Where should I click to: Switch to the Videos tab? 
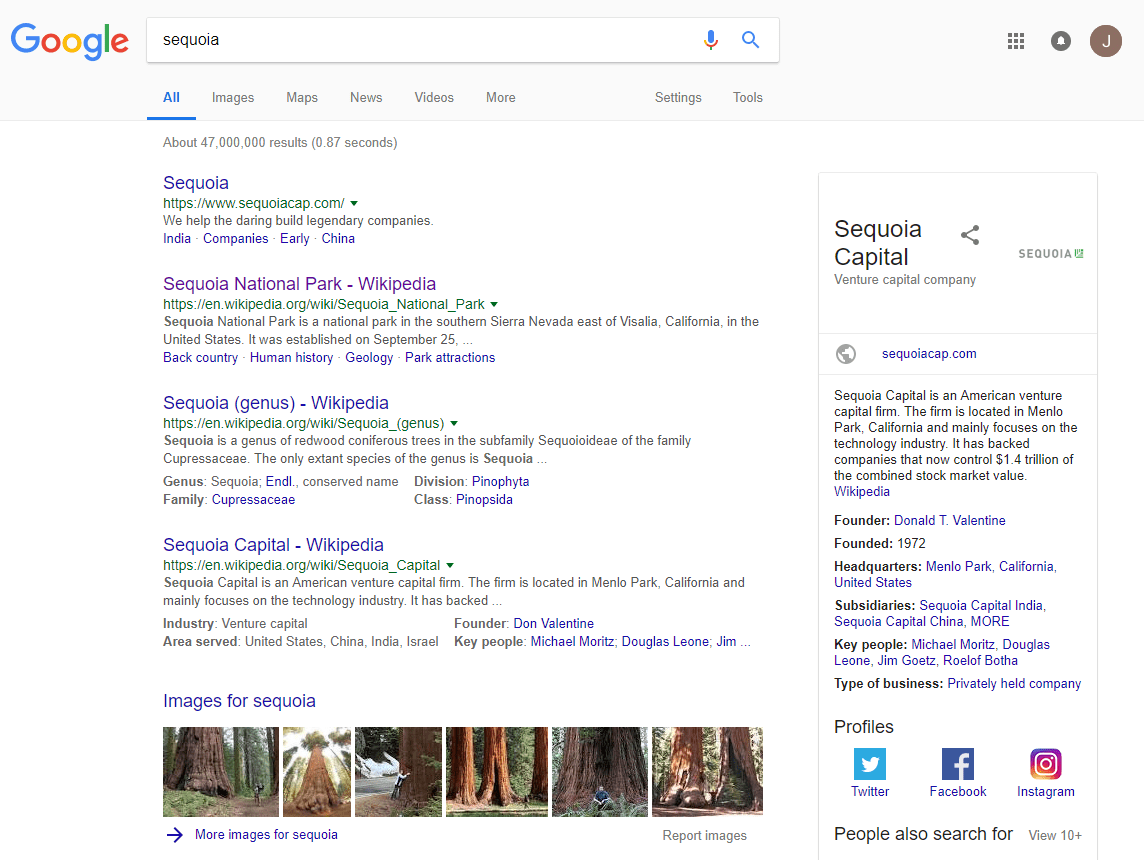(433, 97)
